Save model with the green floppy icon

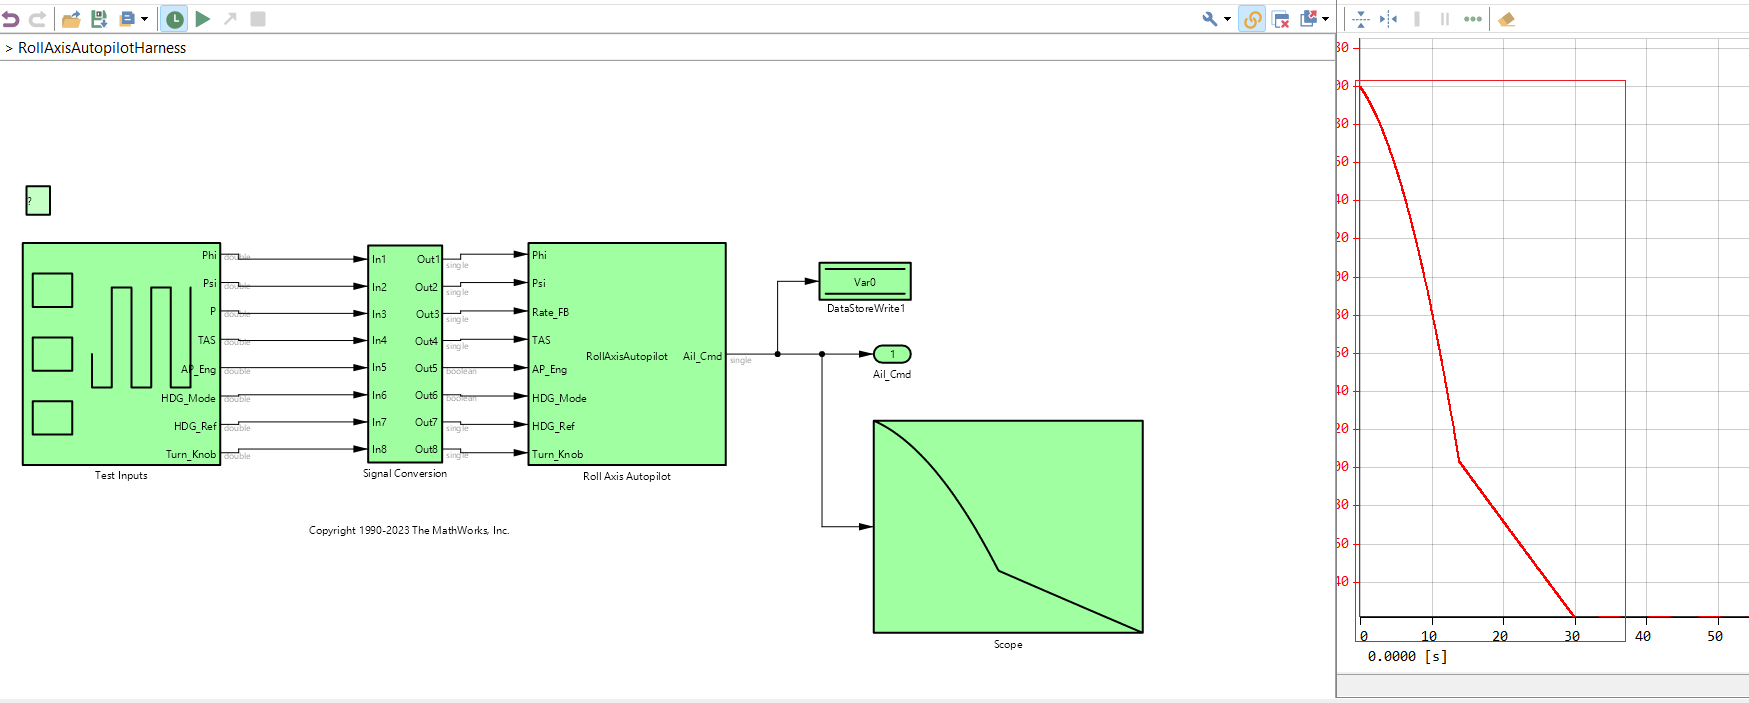99,19
